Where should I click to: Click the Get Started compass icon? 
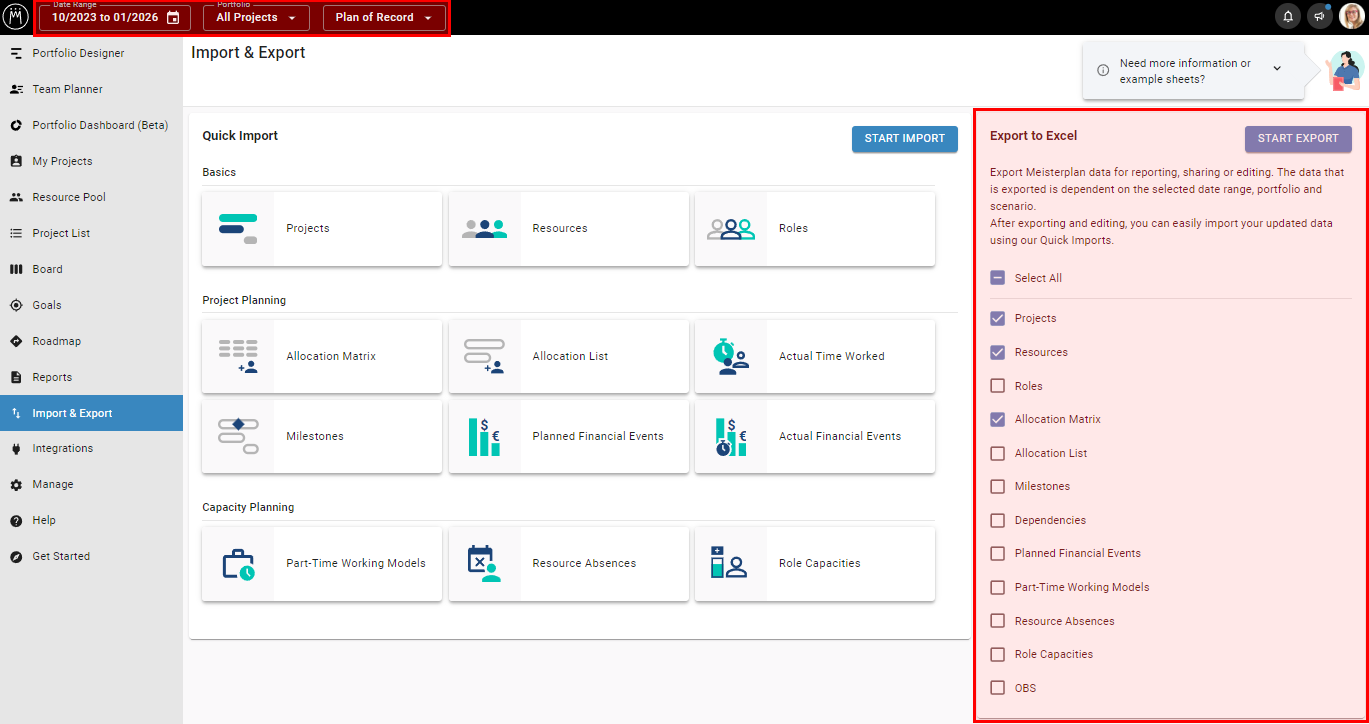click(16, 556)
